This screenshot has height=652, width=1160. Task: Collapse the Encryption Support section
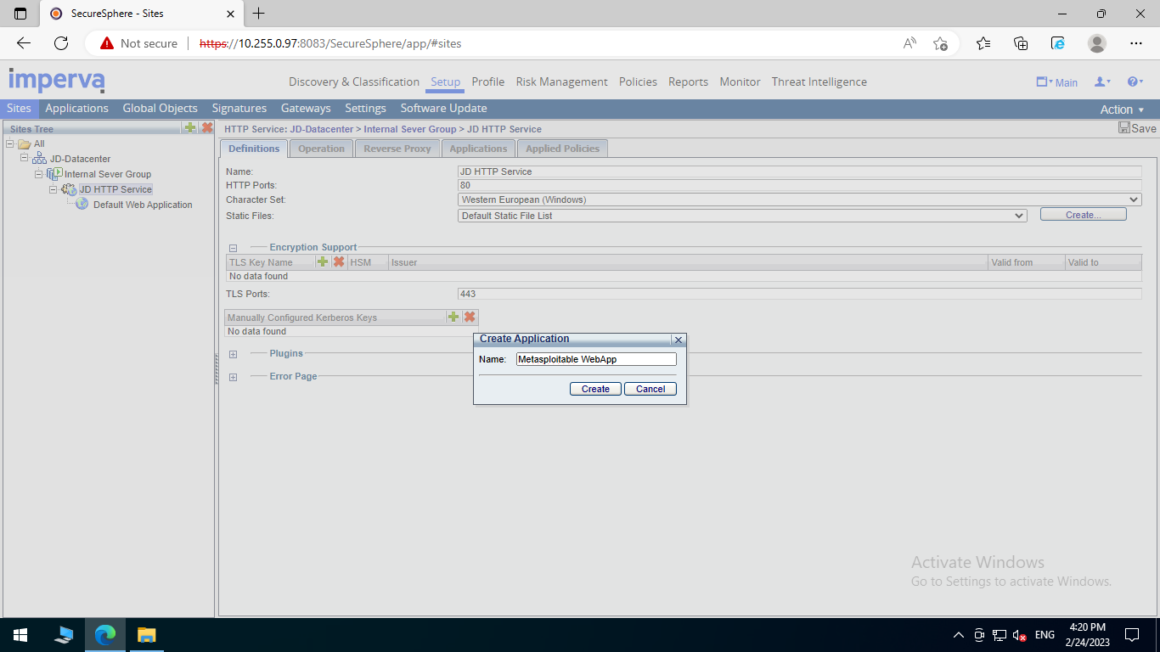click(233, 247)
